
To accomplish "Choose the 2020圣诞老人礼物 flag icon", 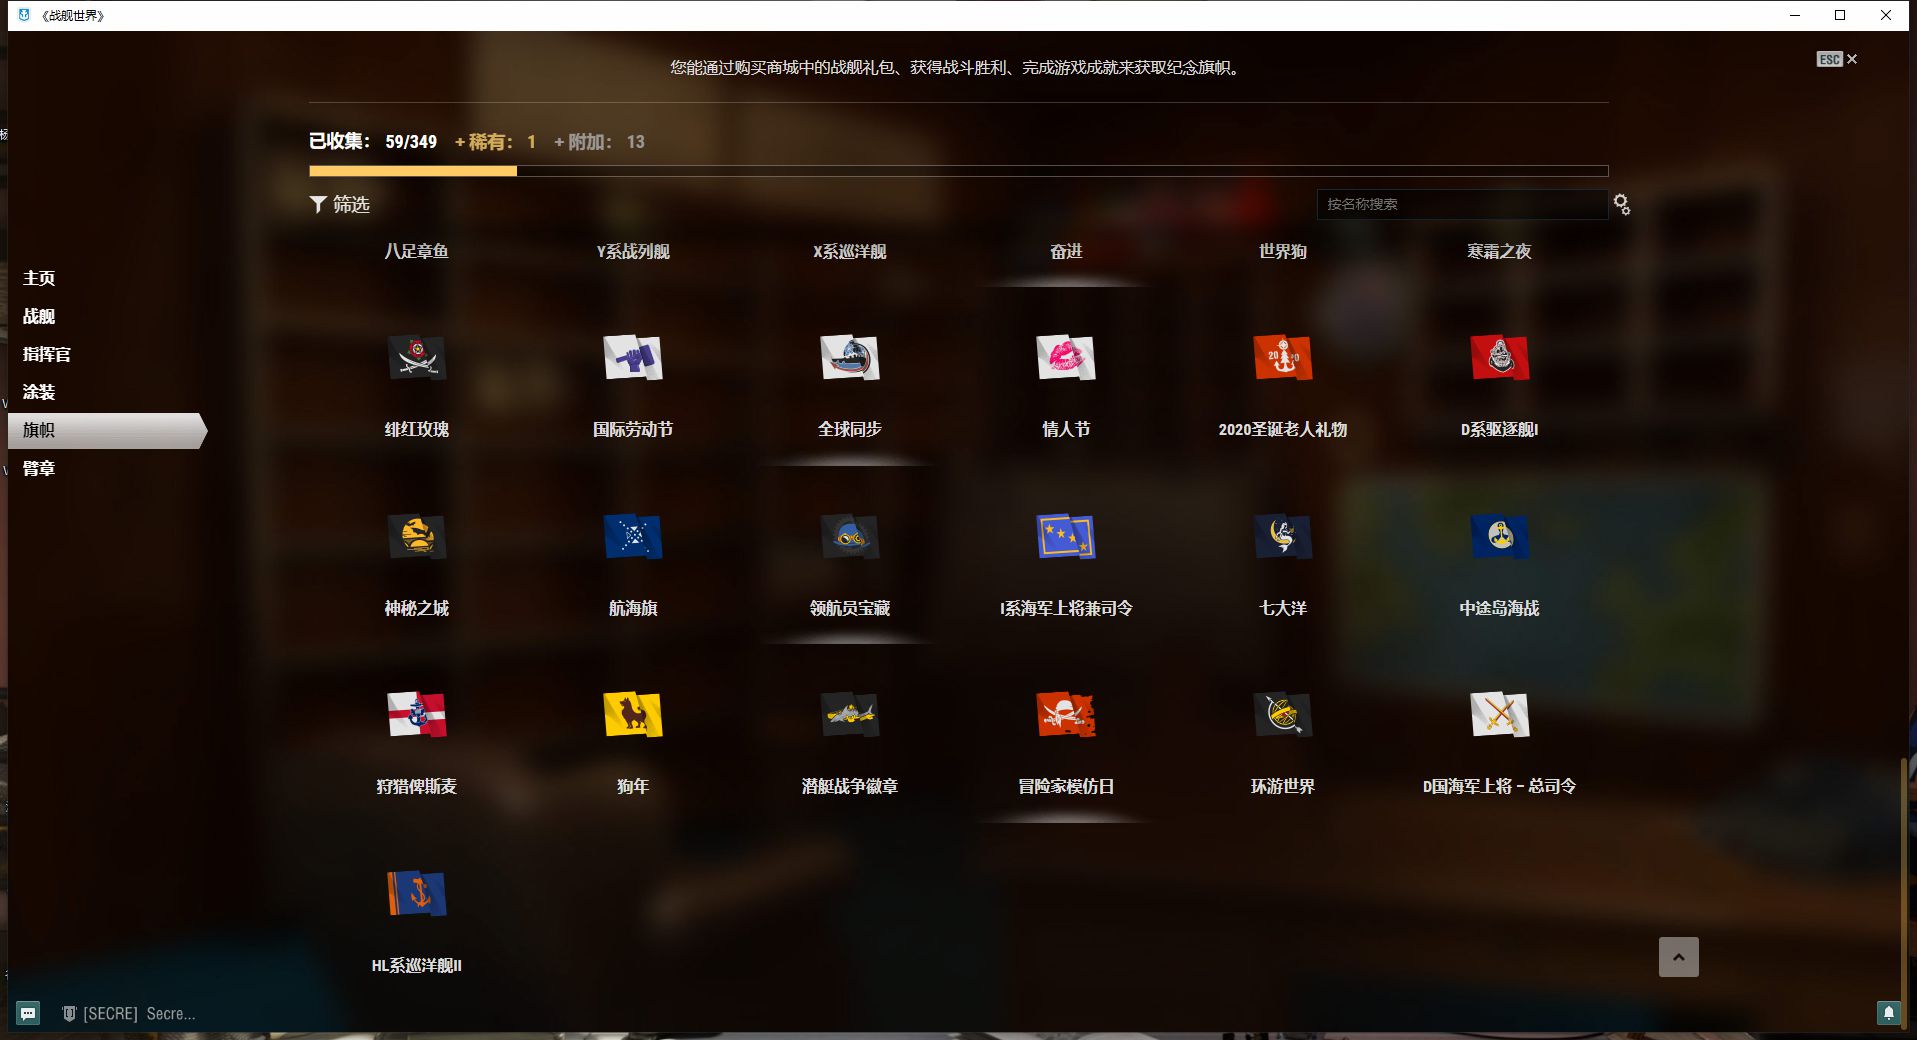I will tap(1282, 358).
